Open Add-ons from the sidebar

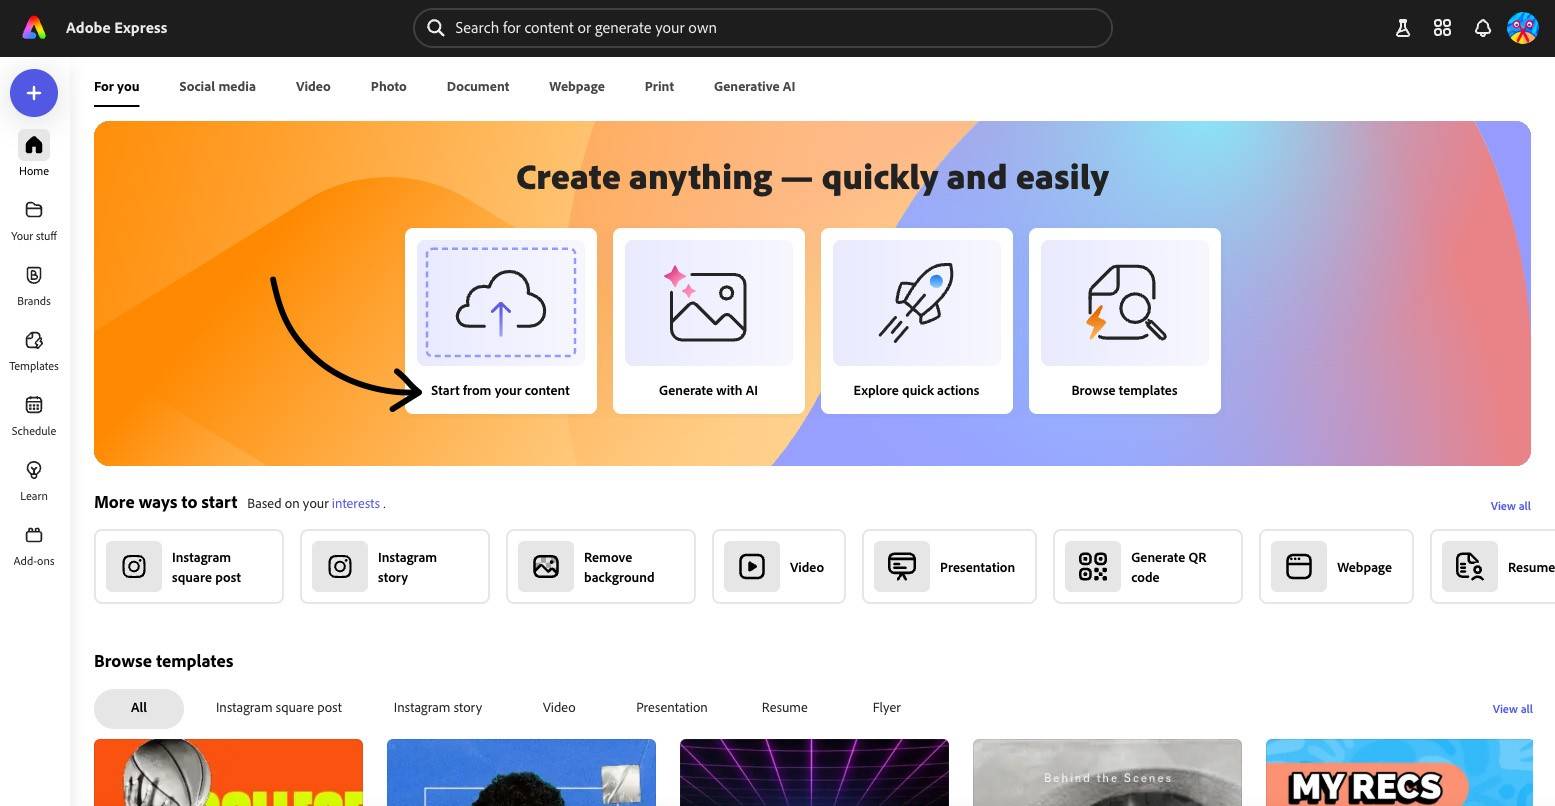pyautogui.click(x=34, y=545)
